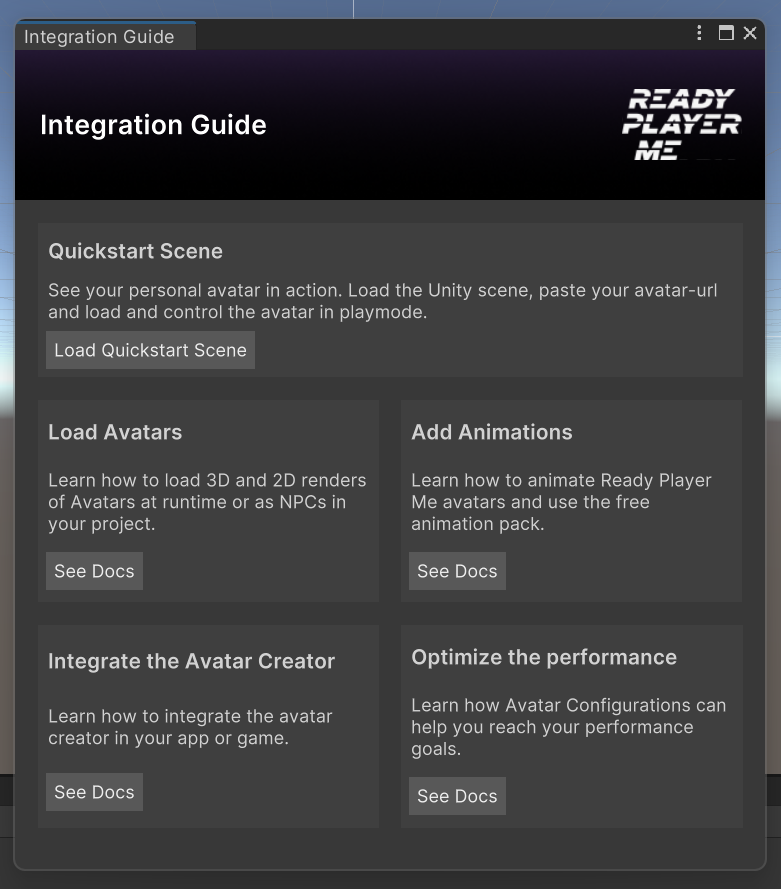
Task: Open the window options kebab menu
Action: pyautogui.click(x=699, y=32)
